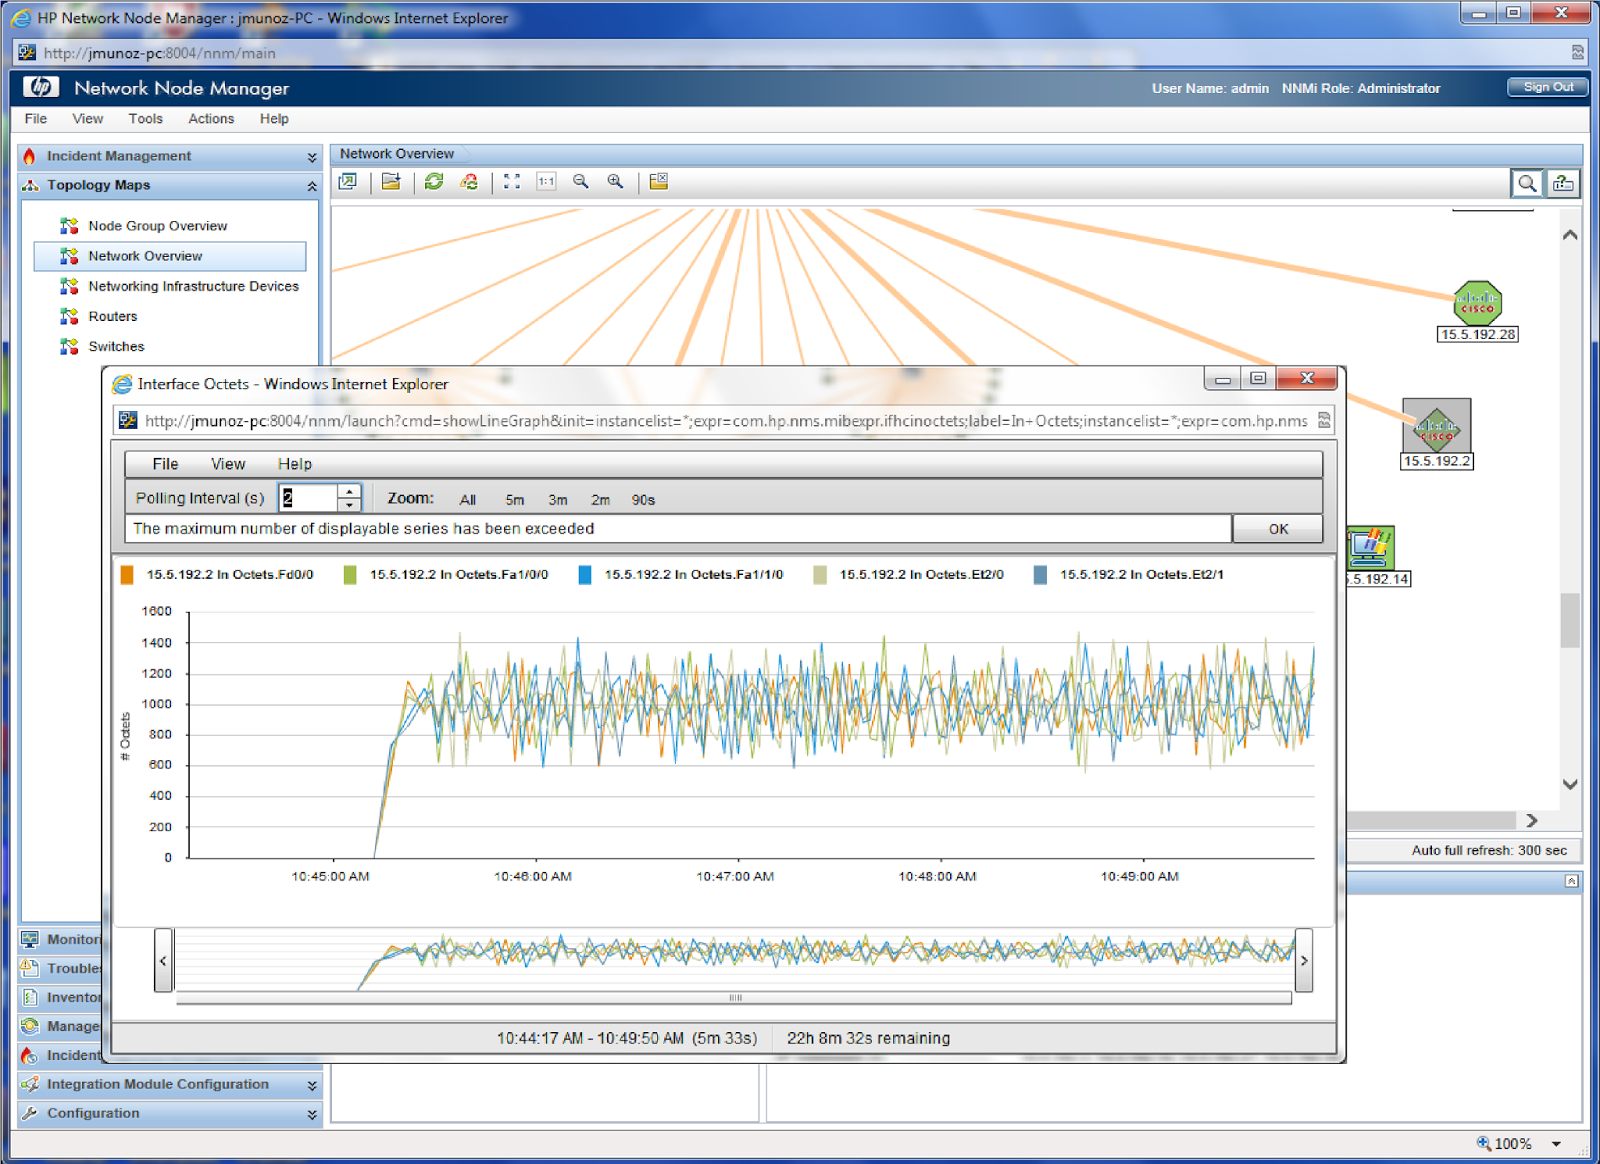Image resolution: width=1600 pixels, height=1164 pixels.
Task: Fit the map to window using the fit icon
Action: (x=512, y=182)
